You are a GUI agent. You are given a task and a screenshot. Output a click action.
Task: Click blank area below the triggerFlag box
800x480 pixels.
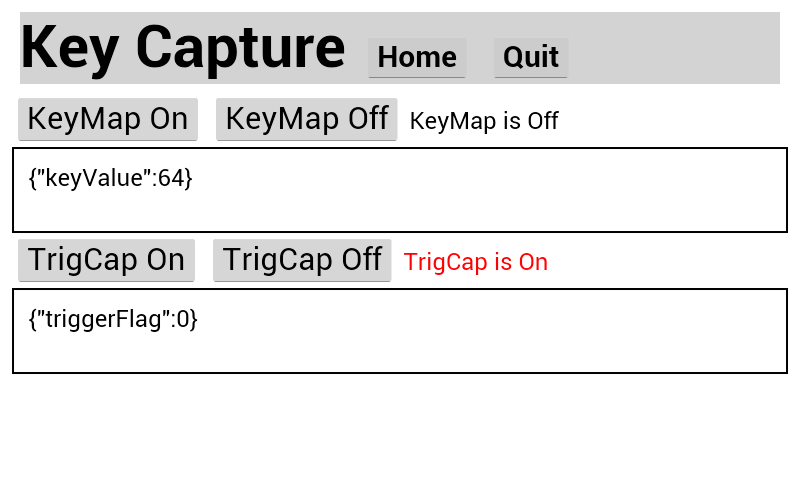(400, 425)
